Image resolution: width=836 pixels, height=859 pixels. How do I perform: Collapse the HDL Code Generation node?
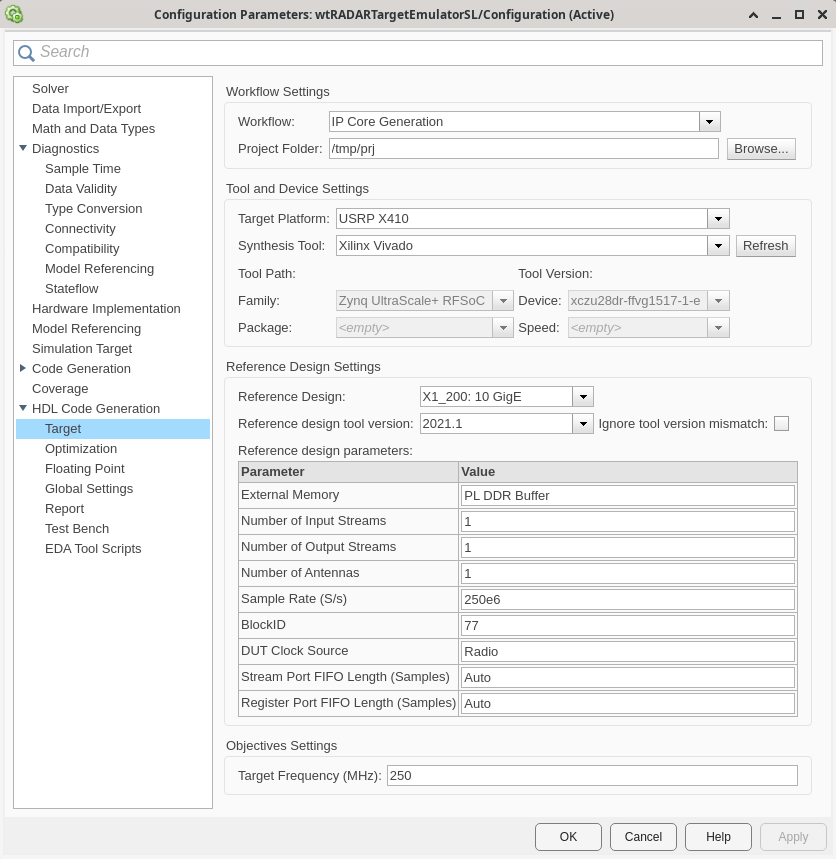coord(23,409)
